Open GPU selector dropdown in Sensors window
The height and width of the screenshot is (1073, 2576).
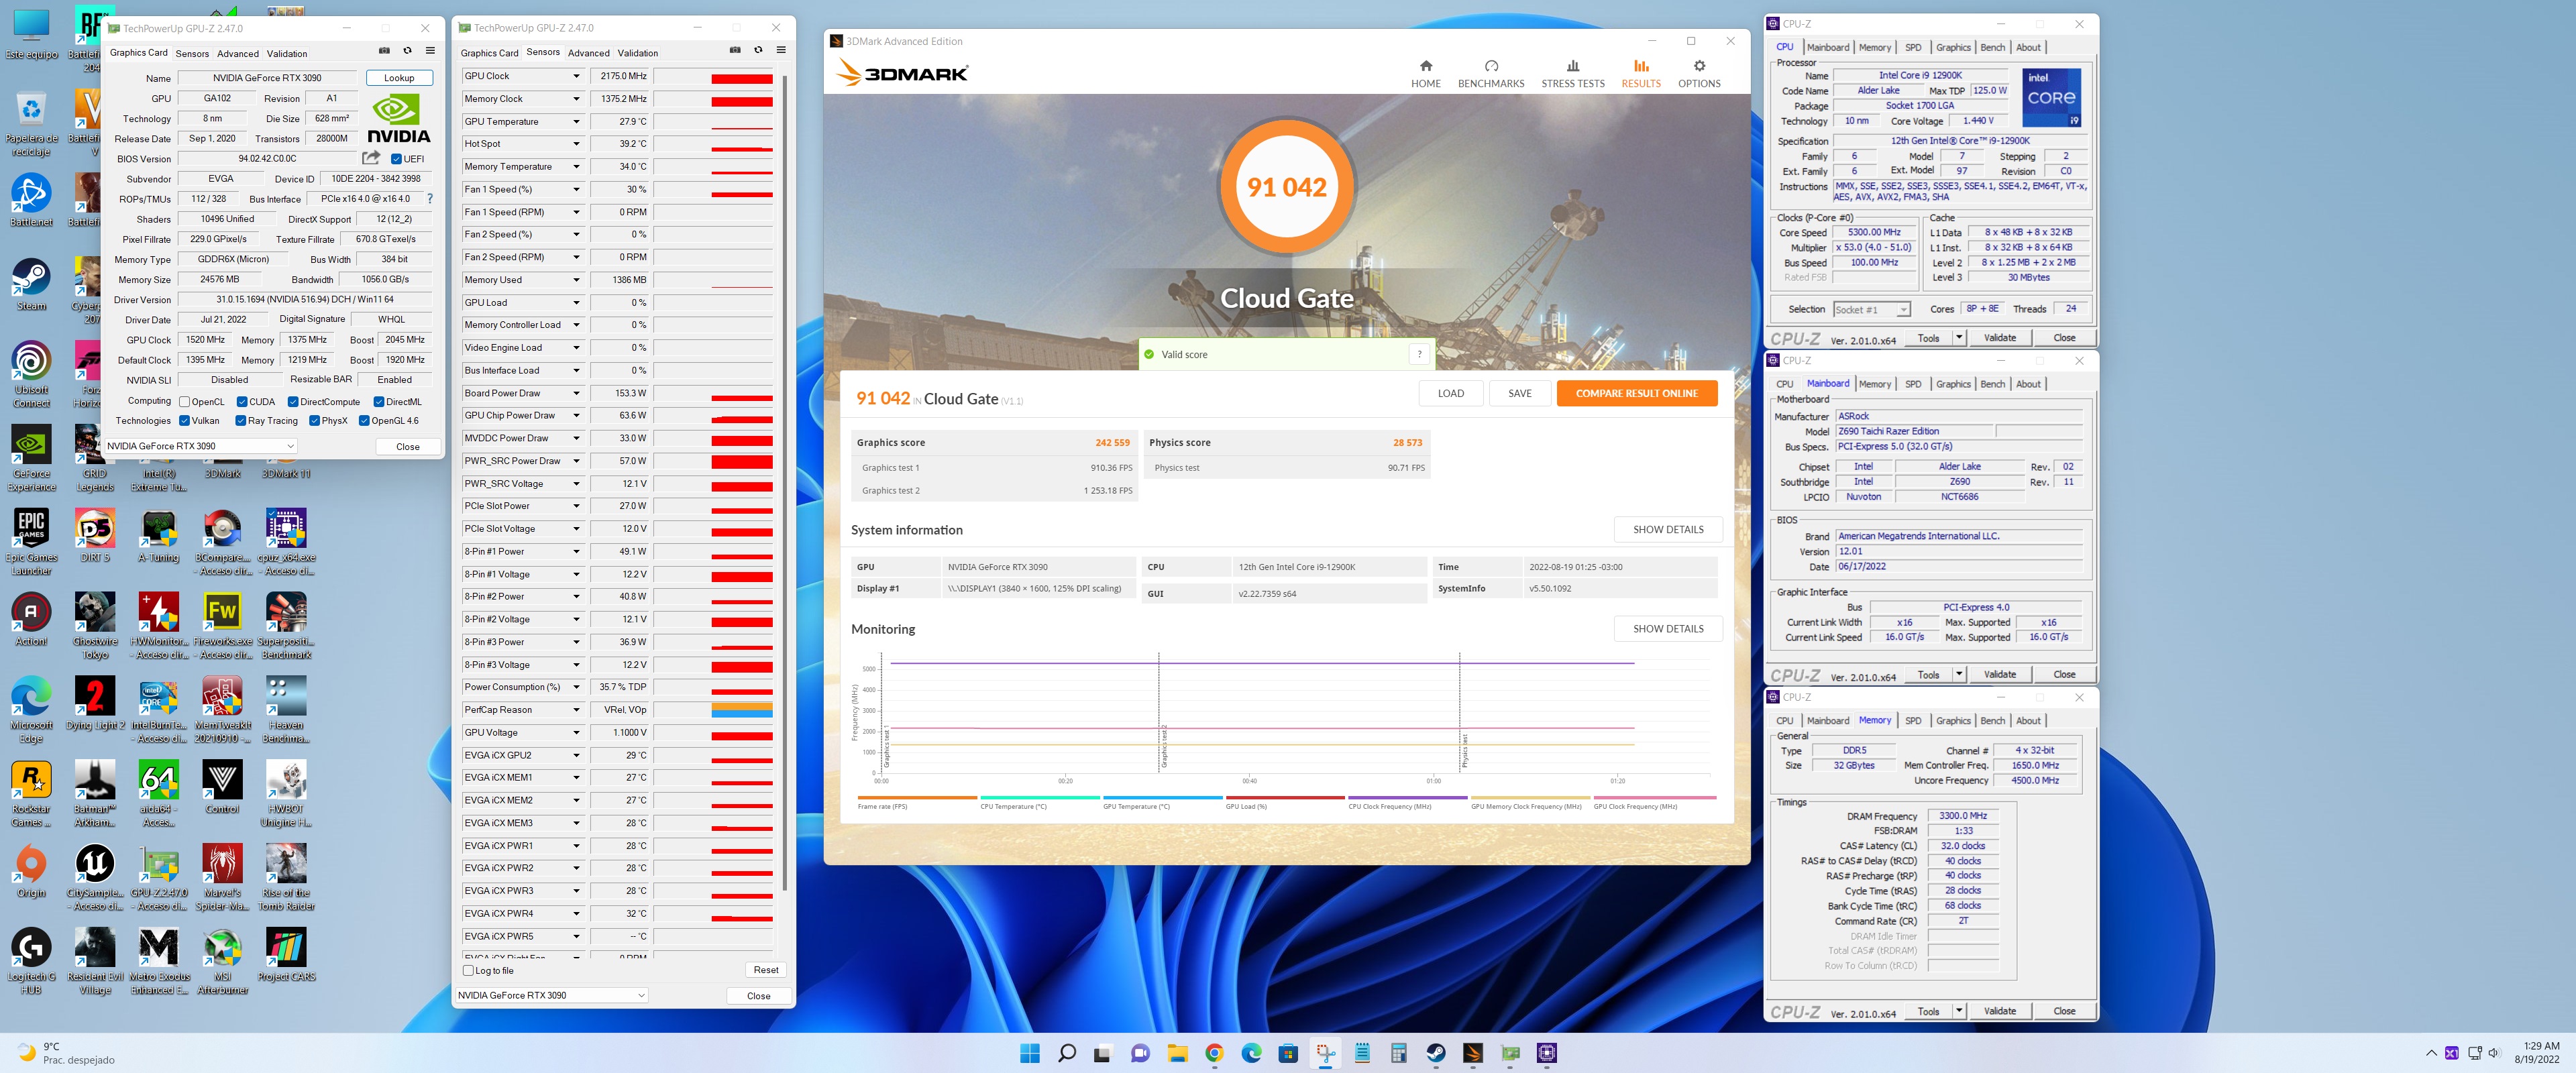click(x=552, y=995)
